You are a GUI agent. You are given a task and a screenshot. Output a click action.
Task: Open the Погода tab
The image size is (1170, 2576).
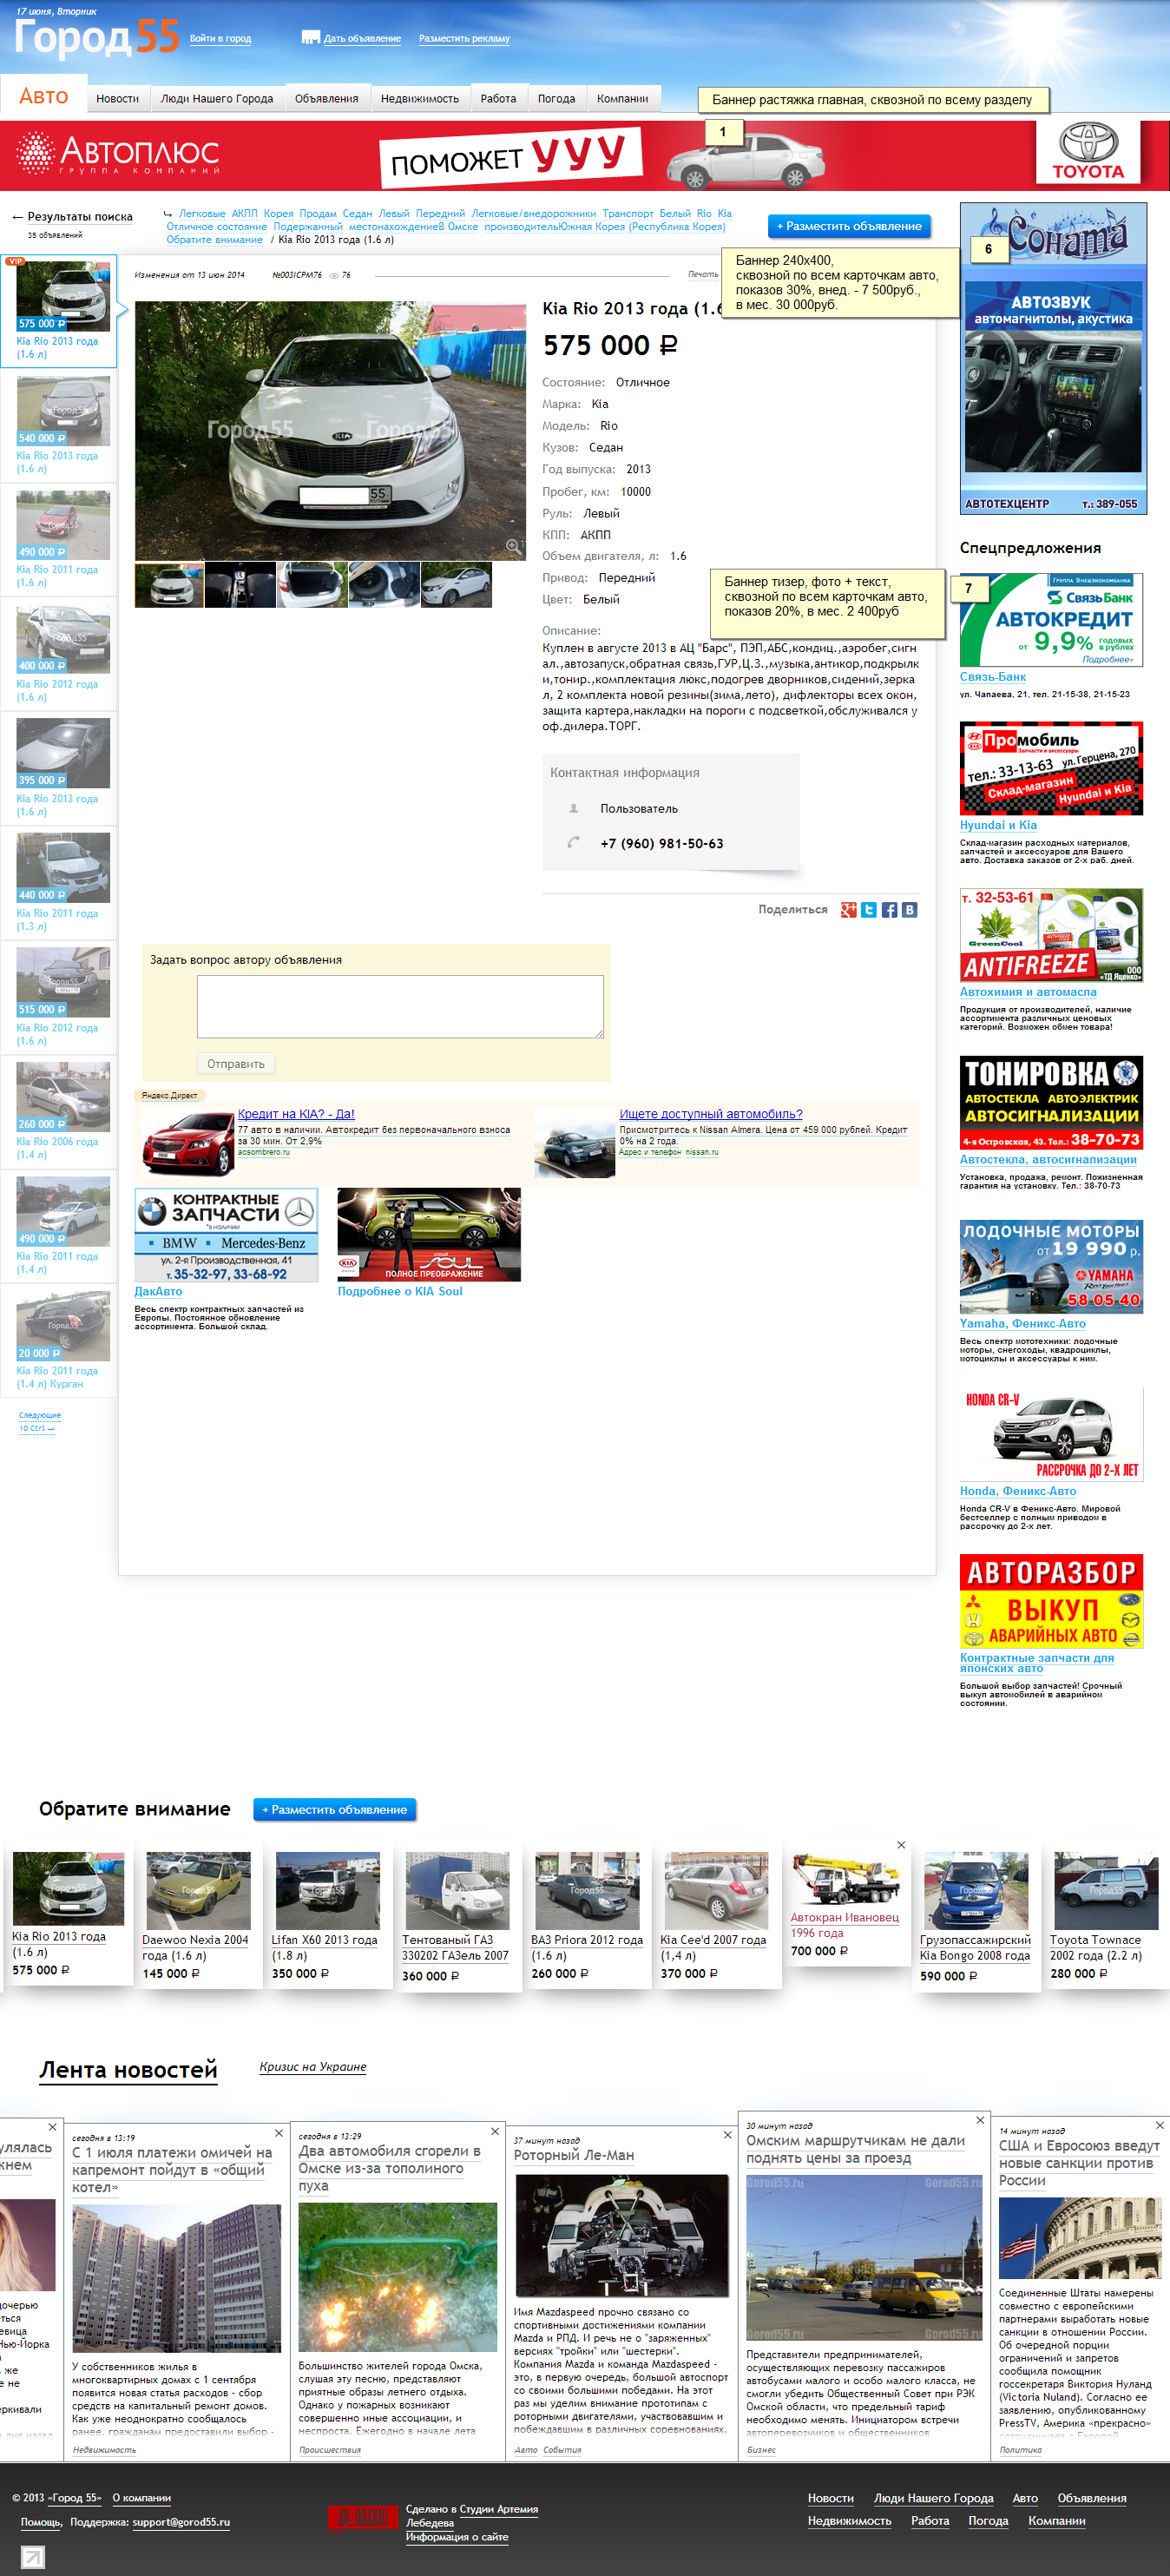[556, 98]
